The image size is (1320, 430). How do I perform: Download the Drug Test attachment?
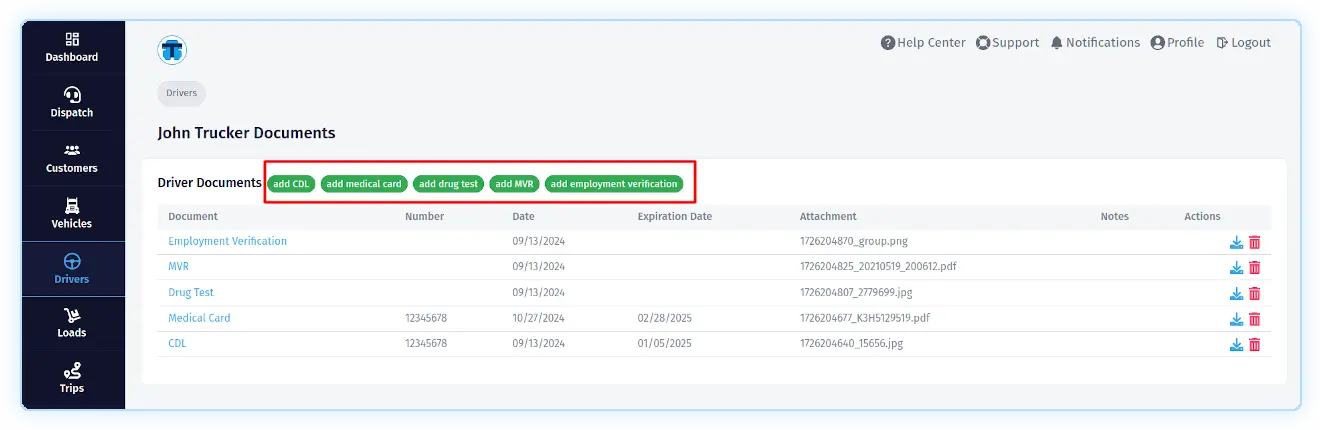(1236, 293)
